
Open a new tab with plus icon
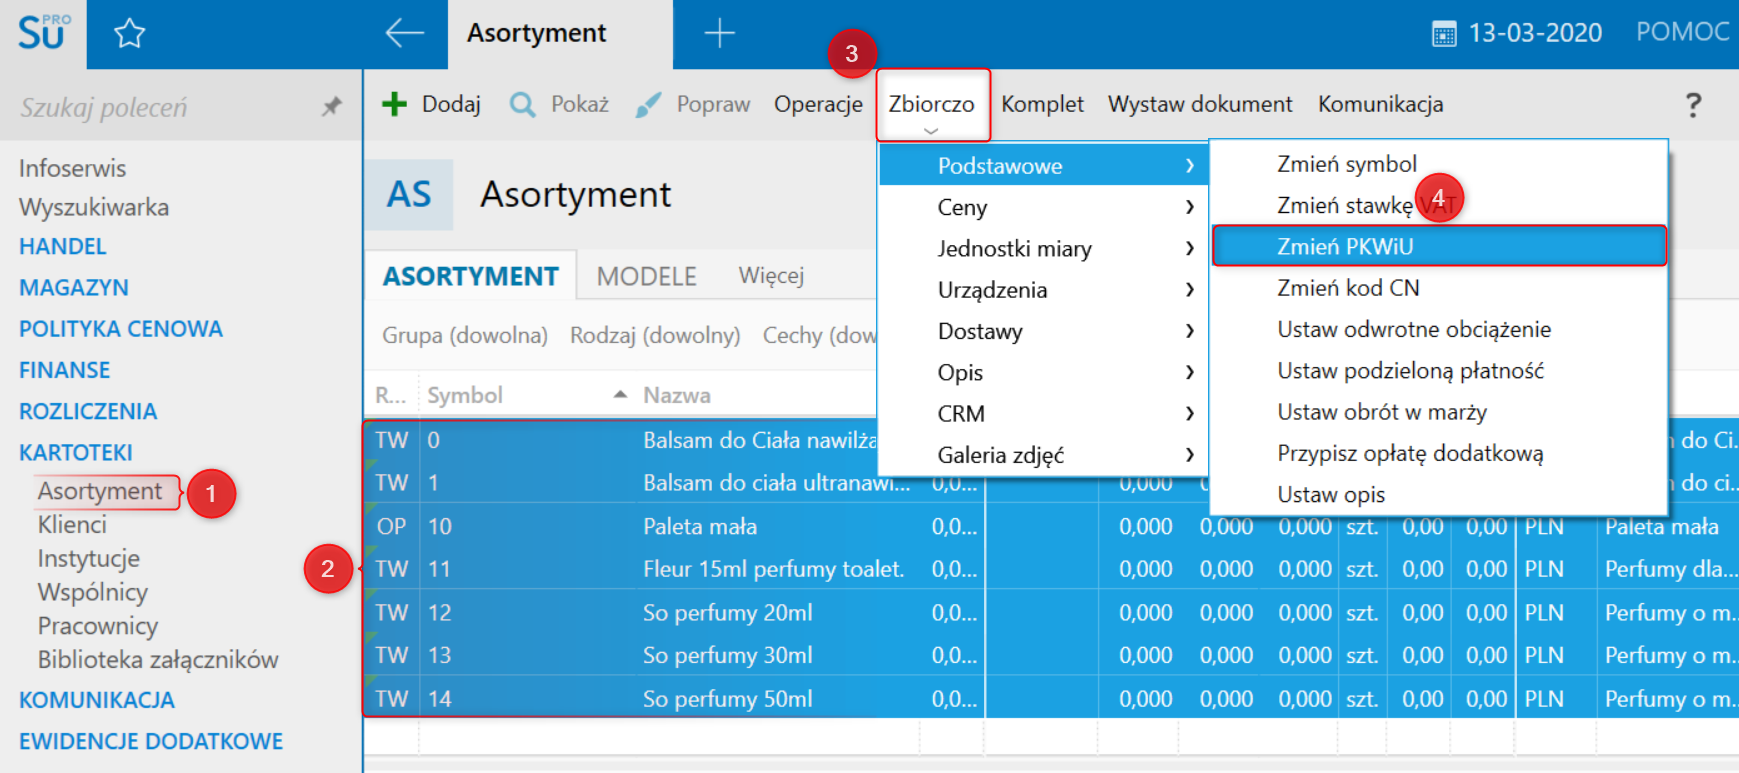(x=719, y=33)
